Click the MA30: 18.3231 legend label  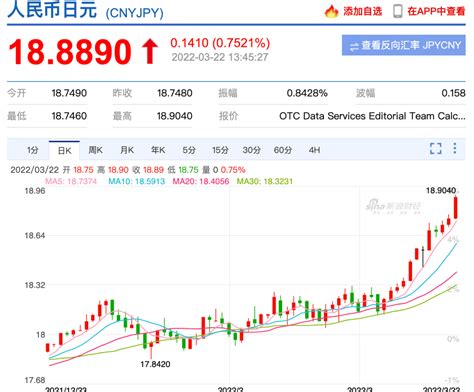click(265, 181)
